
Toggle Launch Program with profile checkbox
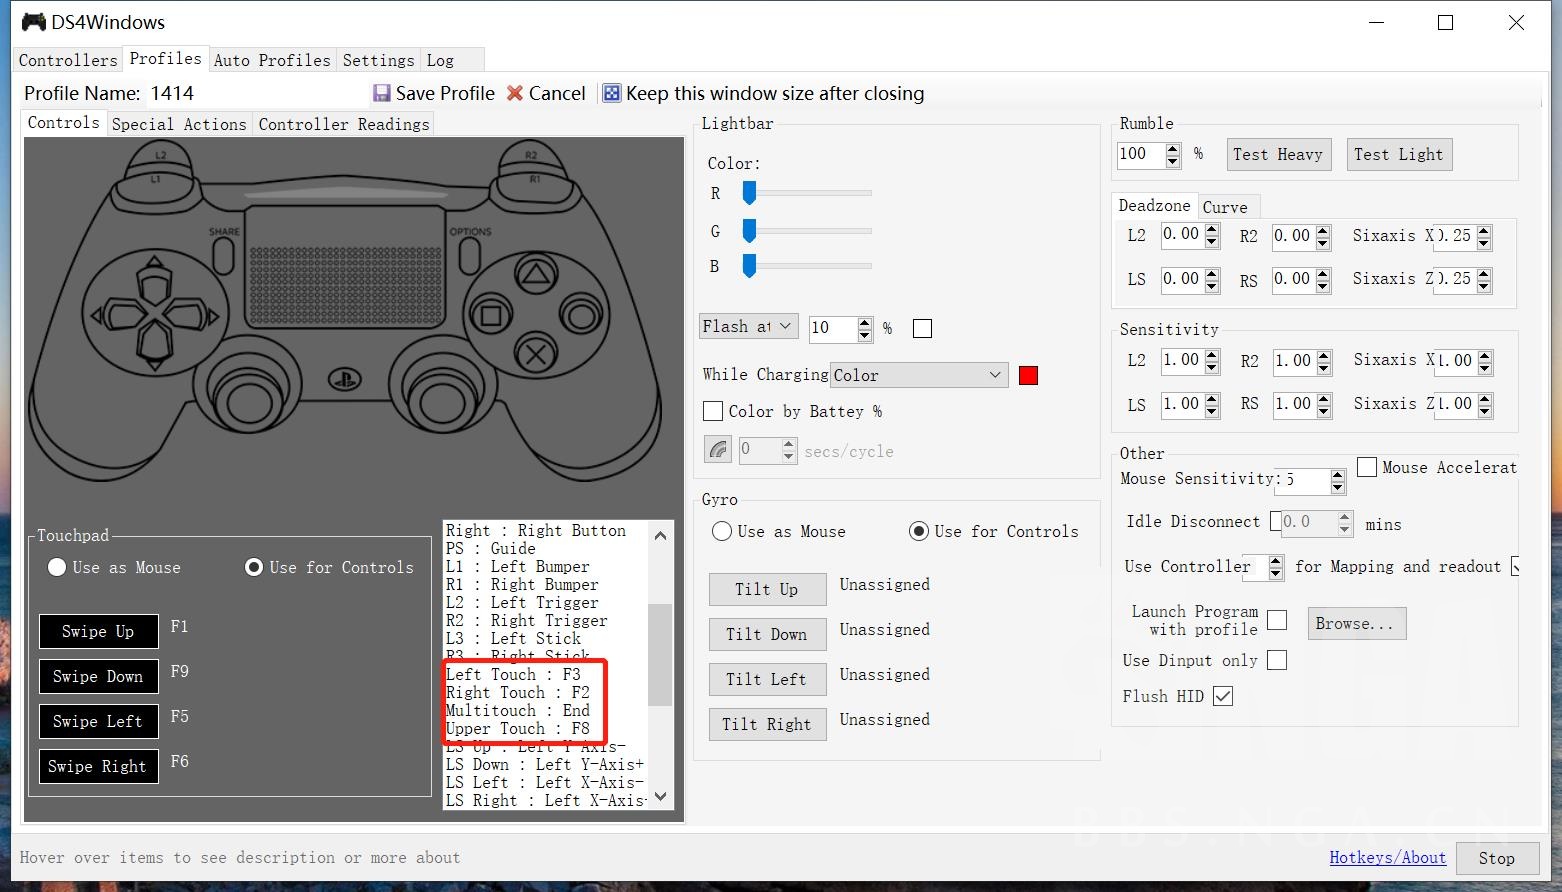(x=1277, y=620)
